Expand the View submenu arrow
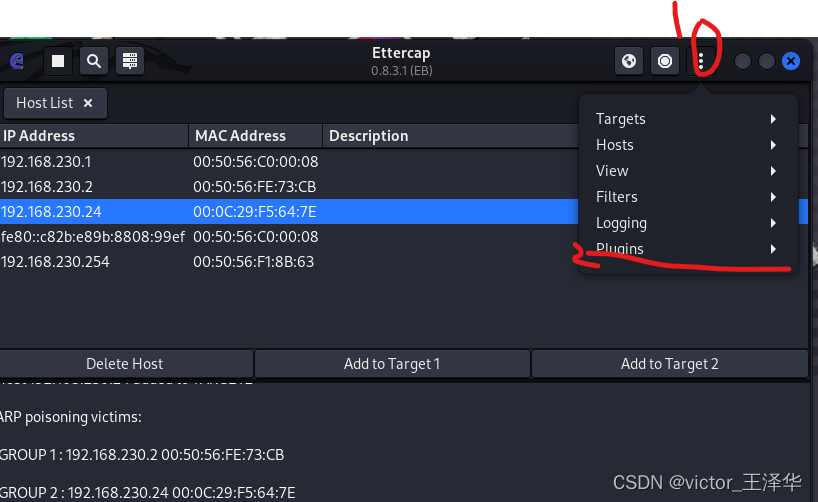The width and height of the screenshot is (818, 502). coord(773,171)
